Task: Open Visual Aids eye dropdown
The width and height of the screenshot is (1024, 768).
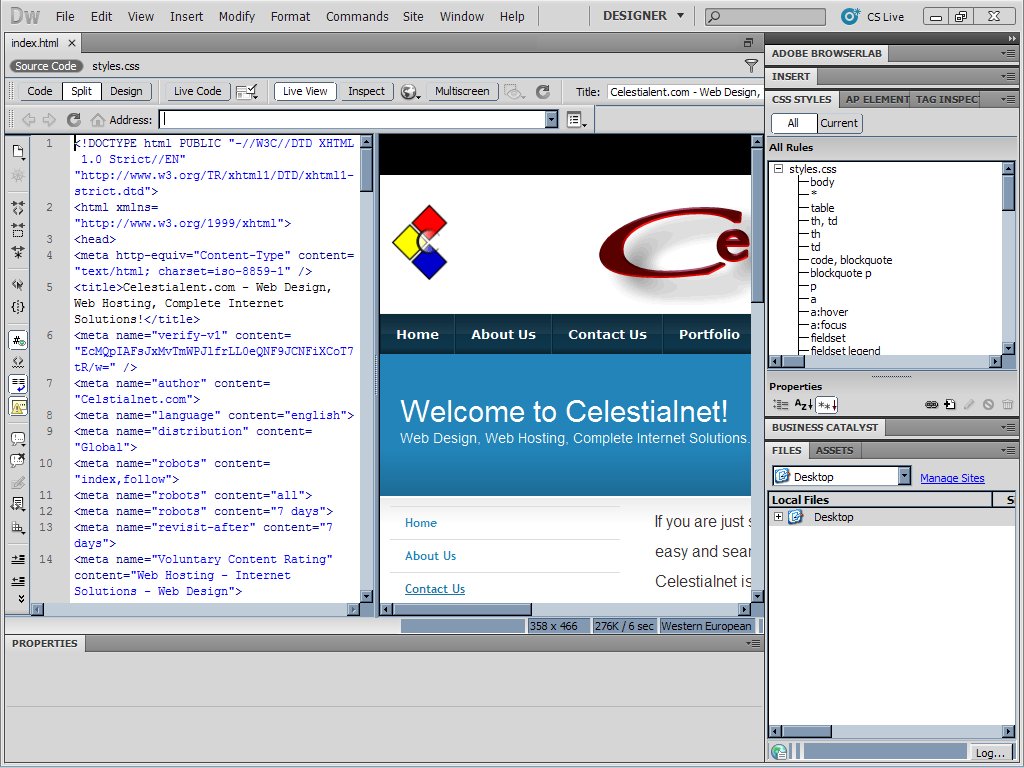Action: [514, 92]
